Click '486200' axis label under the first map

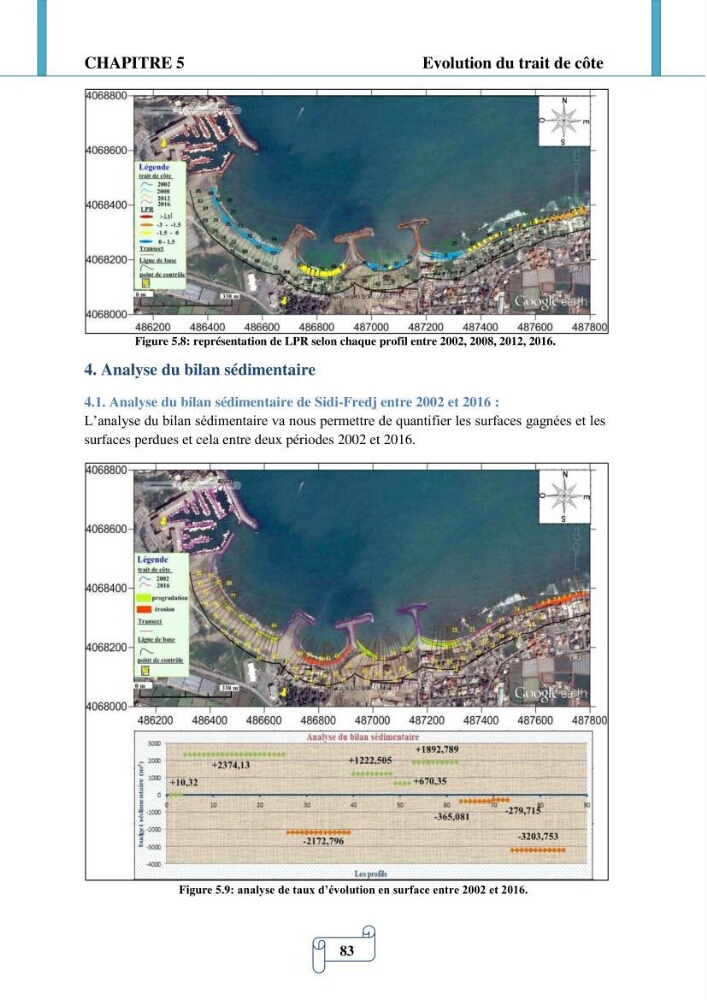[155, 327]
